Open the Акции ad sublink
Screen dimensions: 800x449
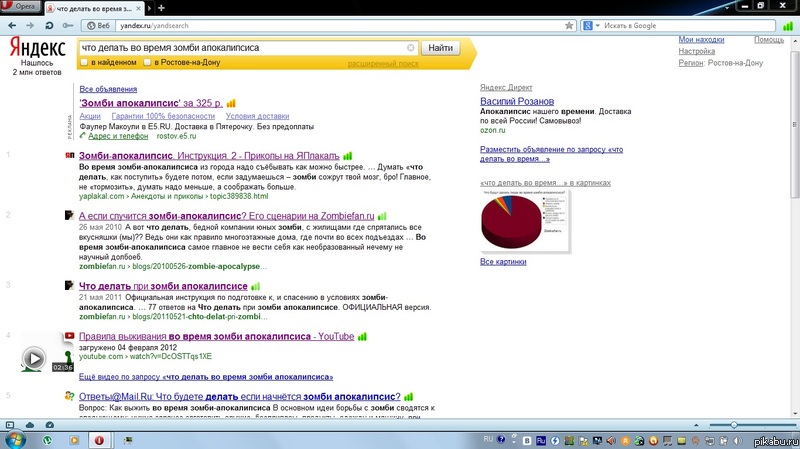click(x=90, y=116)
